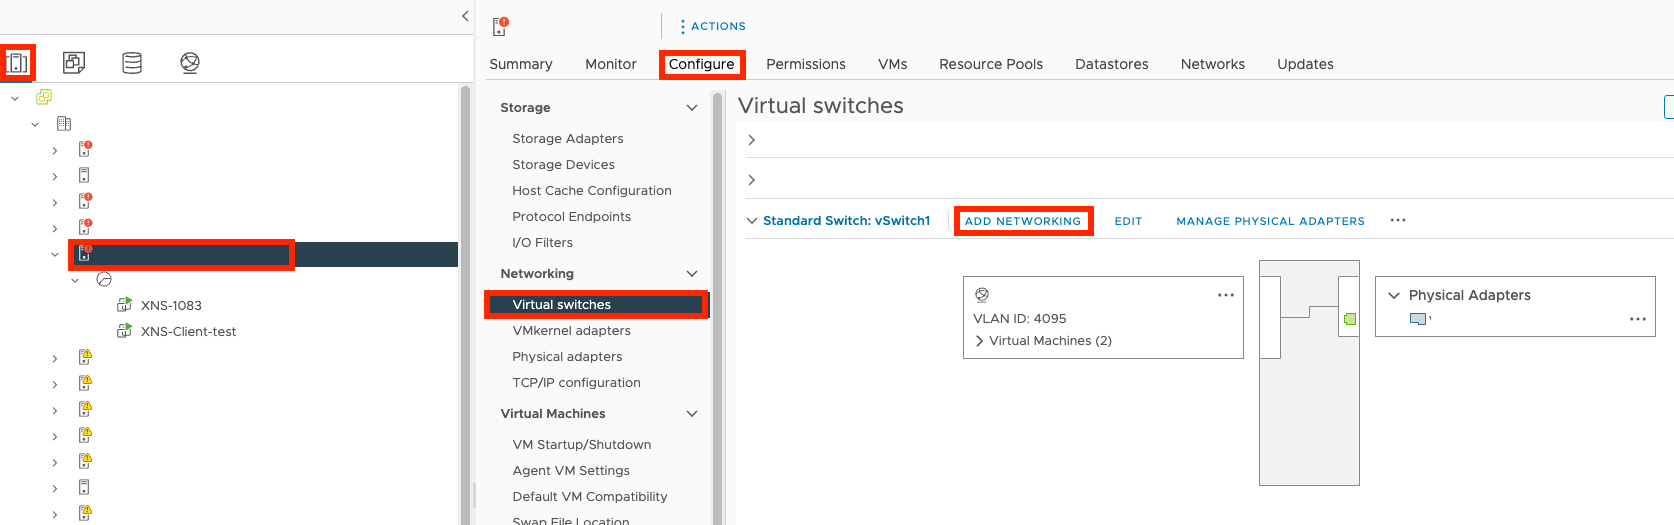1674x525 pixels.
Task: Open Physical Adapters ellipsis menu
Action: pyautogui.click(x=1637, y=319)
